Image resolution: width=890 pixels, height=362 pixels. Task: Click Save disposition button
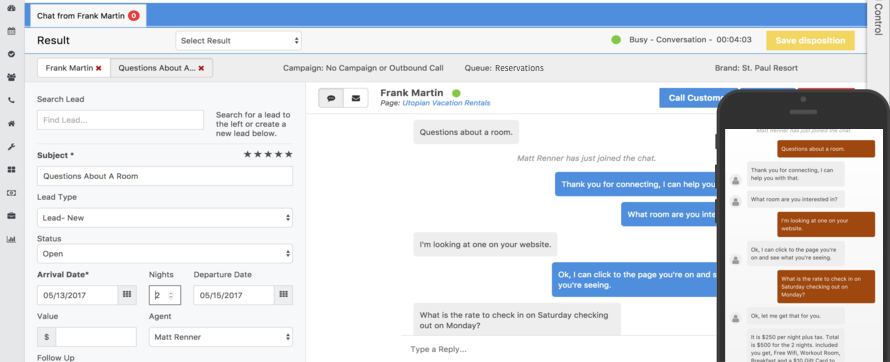pyautogui.click(x=811, y=41)
